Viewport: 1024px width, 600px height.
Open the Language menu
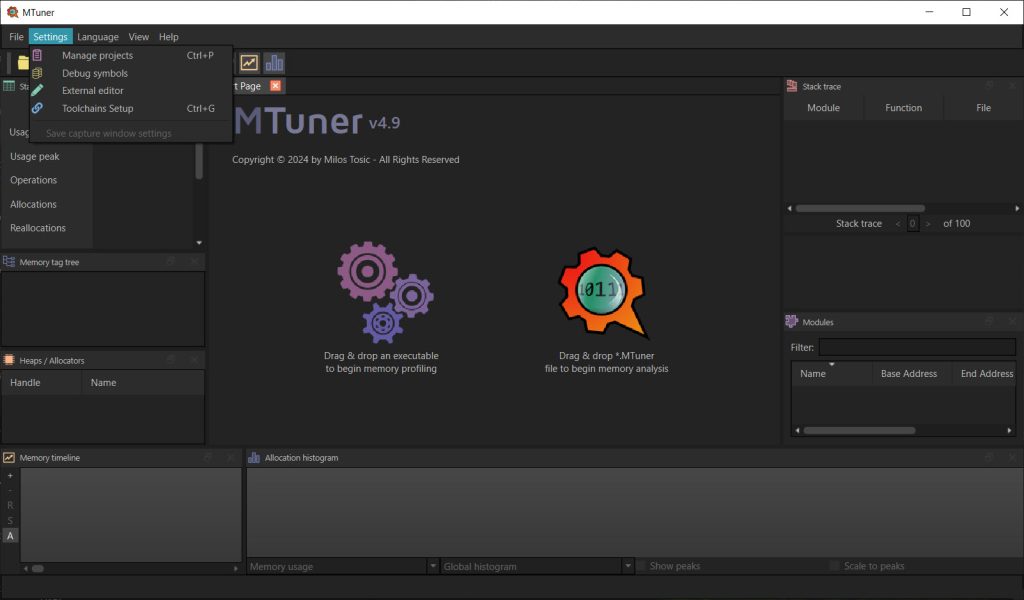98,37
